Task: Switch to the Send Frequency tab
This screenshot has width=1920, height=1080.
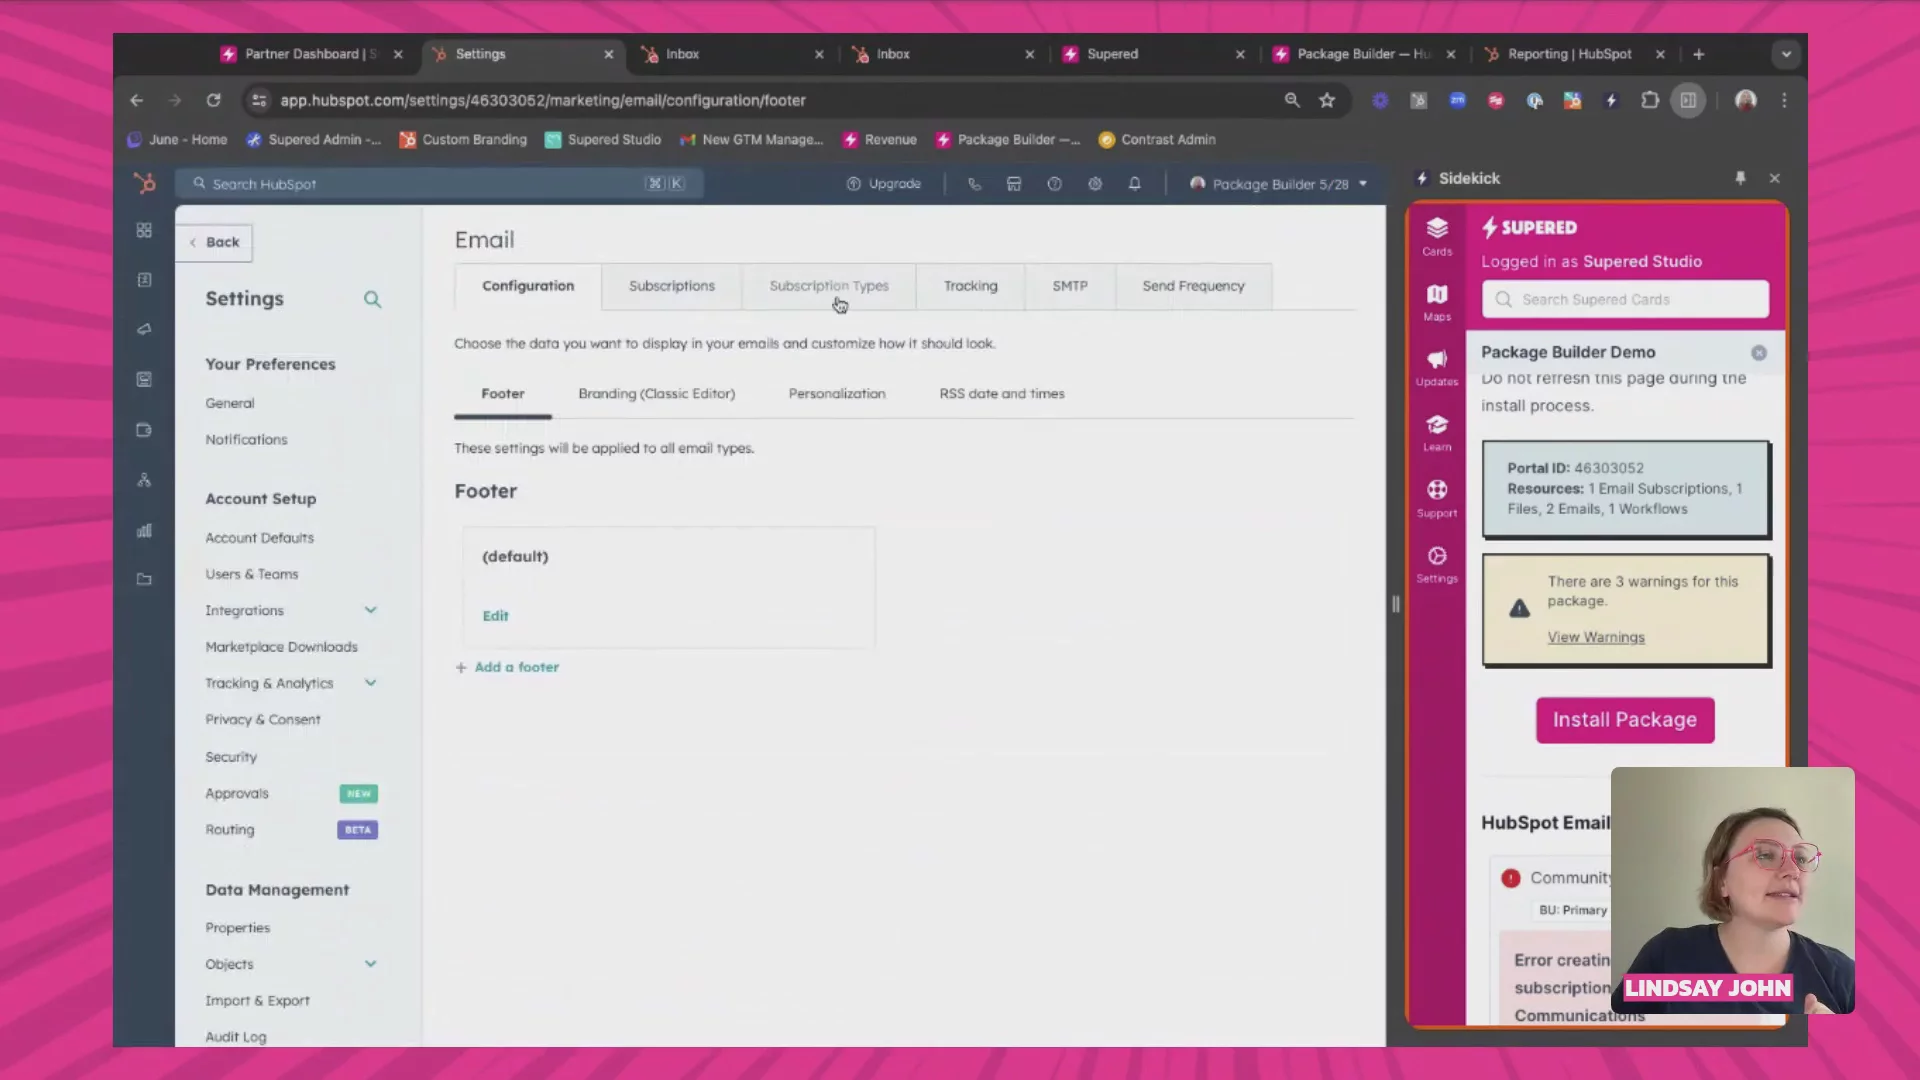Action: pyautogui.click(x=1193, y=286)
